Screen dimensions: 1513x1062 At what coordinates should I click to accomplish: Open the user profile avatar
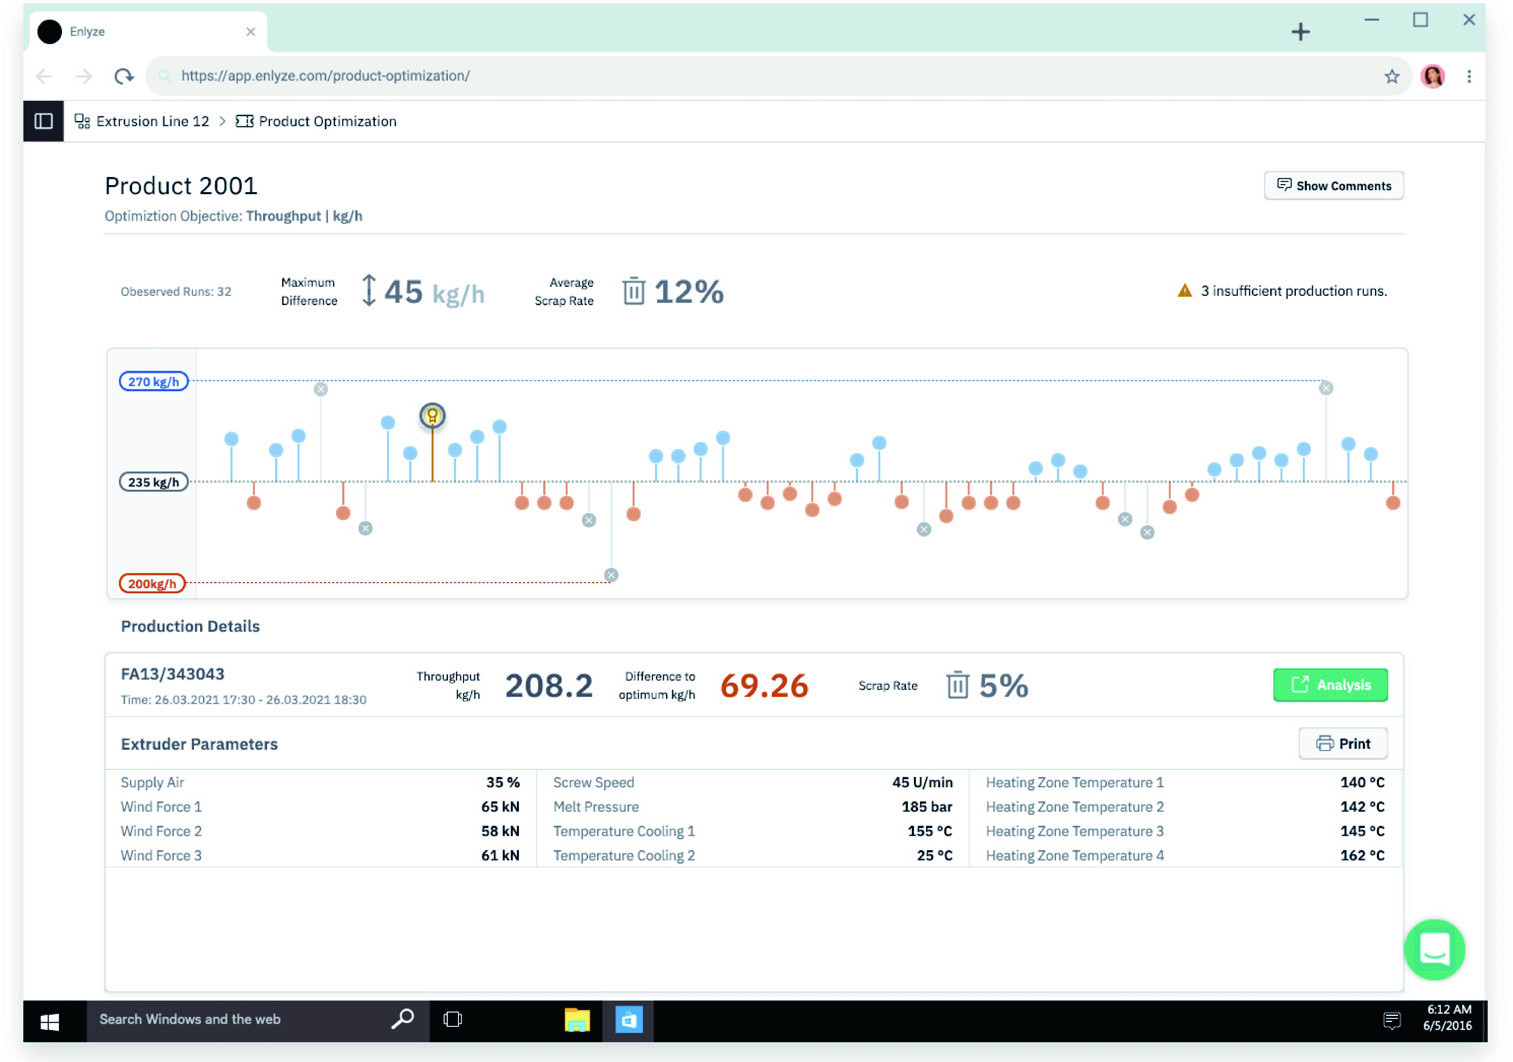(1432, 76)
